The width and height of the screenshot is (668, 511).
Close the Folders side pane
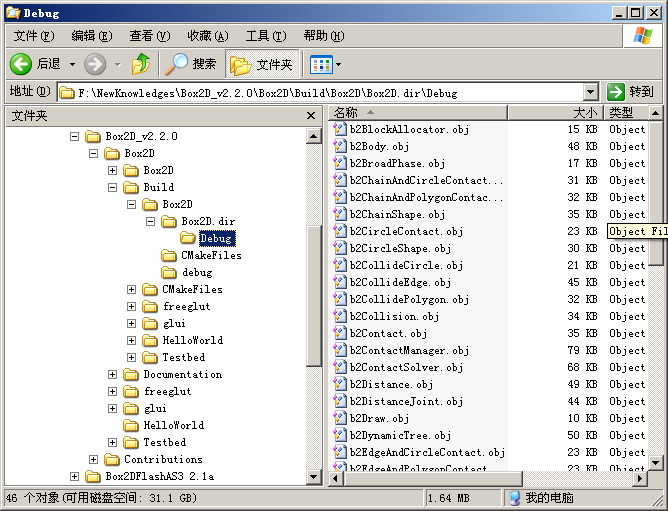coord(311,115)
